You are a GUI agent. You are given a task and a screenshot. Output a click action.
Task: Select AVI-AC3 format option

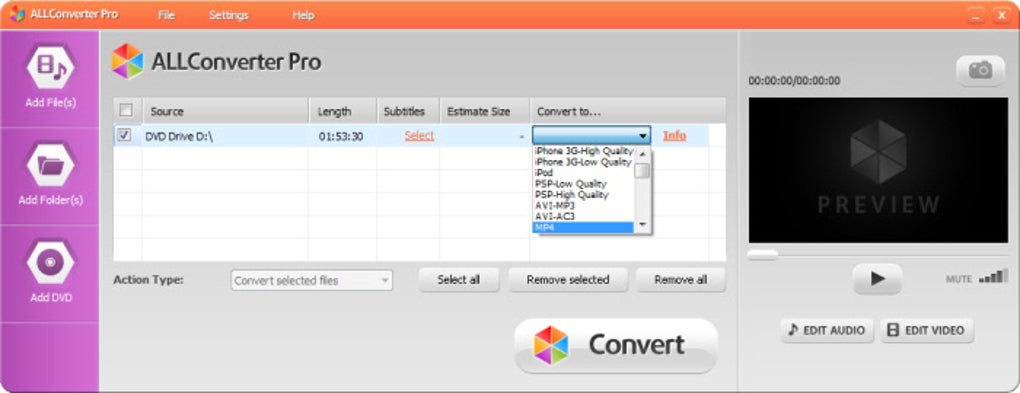pos(584,216)
